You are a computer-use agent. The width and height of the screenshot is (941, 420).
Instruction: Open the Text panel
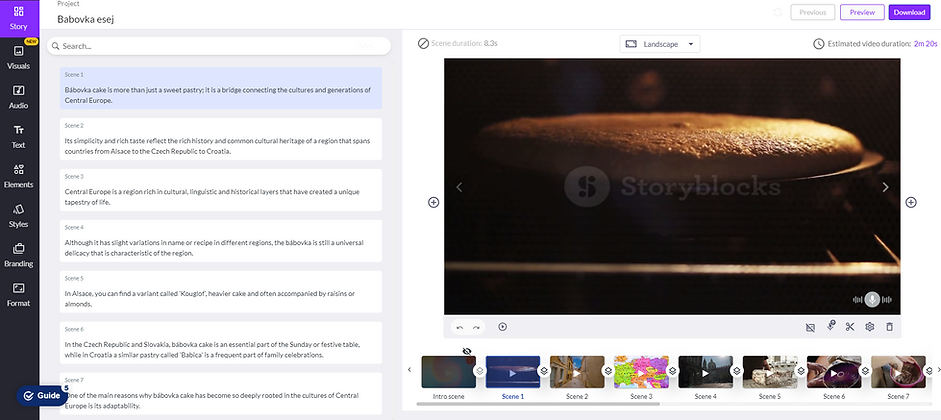tap(19, 137)
